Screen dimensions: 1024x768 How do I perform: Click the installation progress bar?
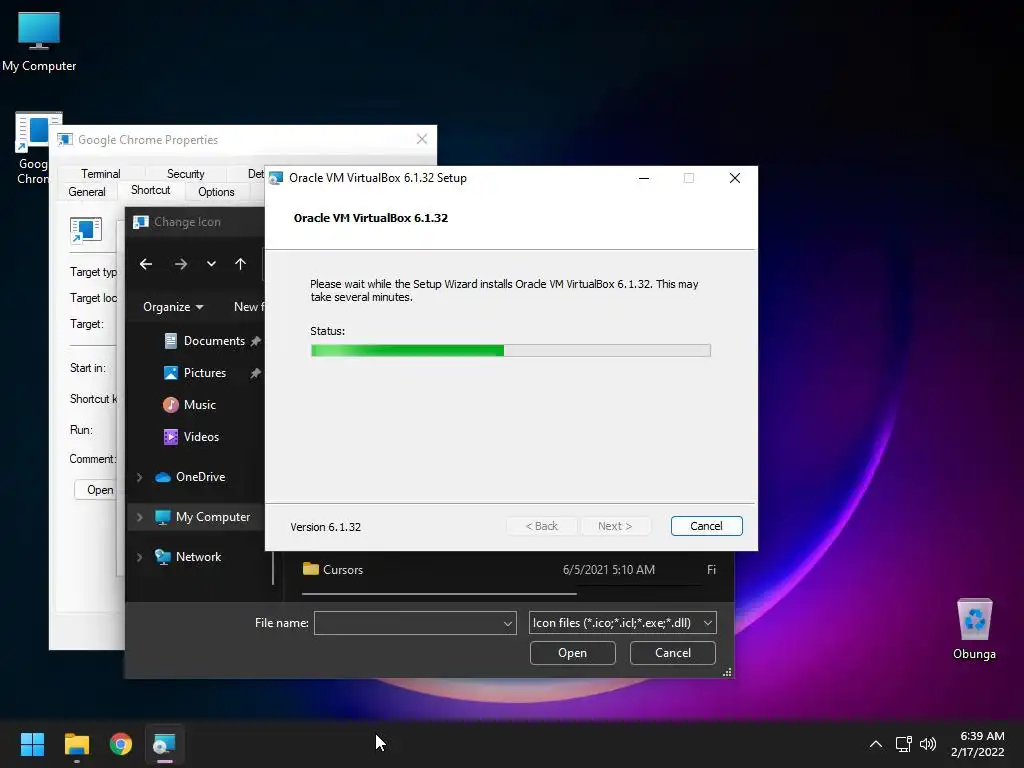(511, 351)
